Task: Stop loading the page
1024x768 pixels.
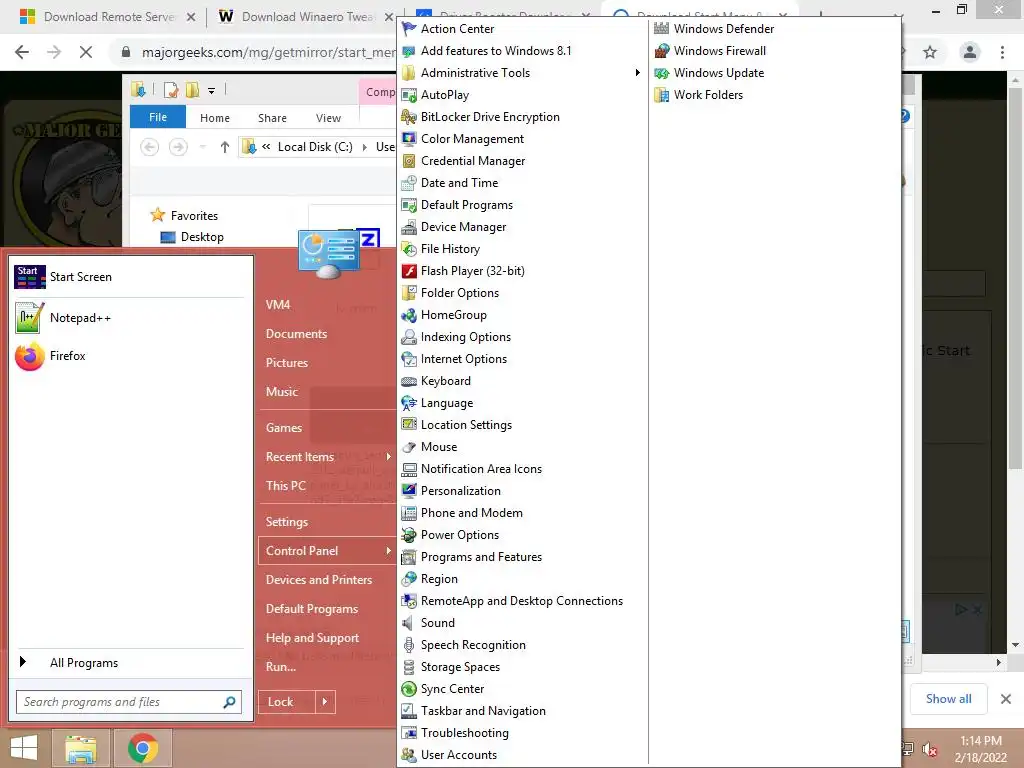Action: pos(86,52)
